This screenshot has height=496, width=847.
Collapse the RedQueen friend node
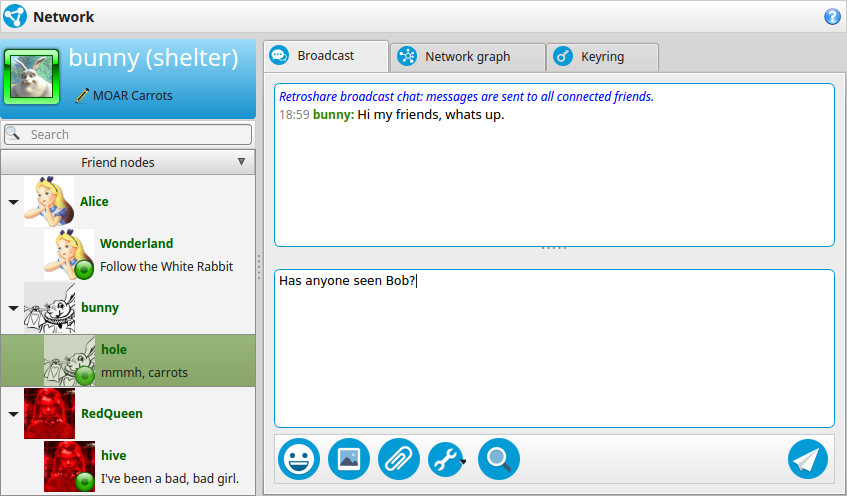14,414
